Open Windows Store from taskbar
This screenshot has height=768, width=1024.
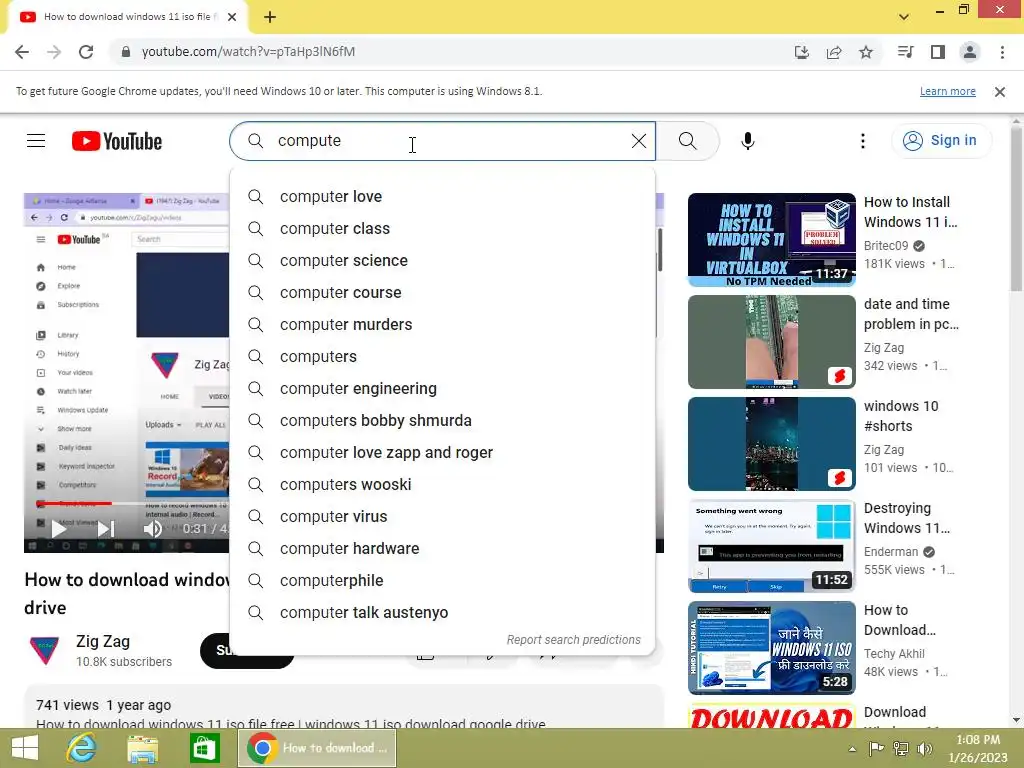[x=204, y=748]
